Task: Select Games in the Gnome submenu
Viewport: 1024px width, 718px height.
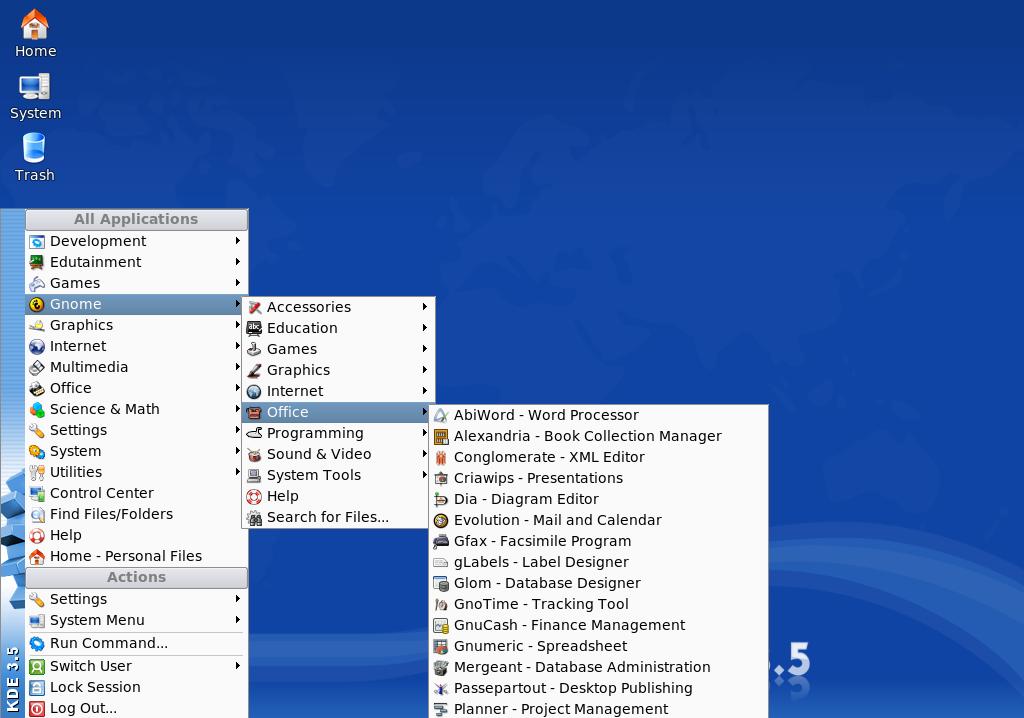Action: (338, 349)
